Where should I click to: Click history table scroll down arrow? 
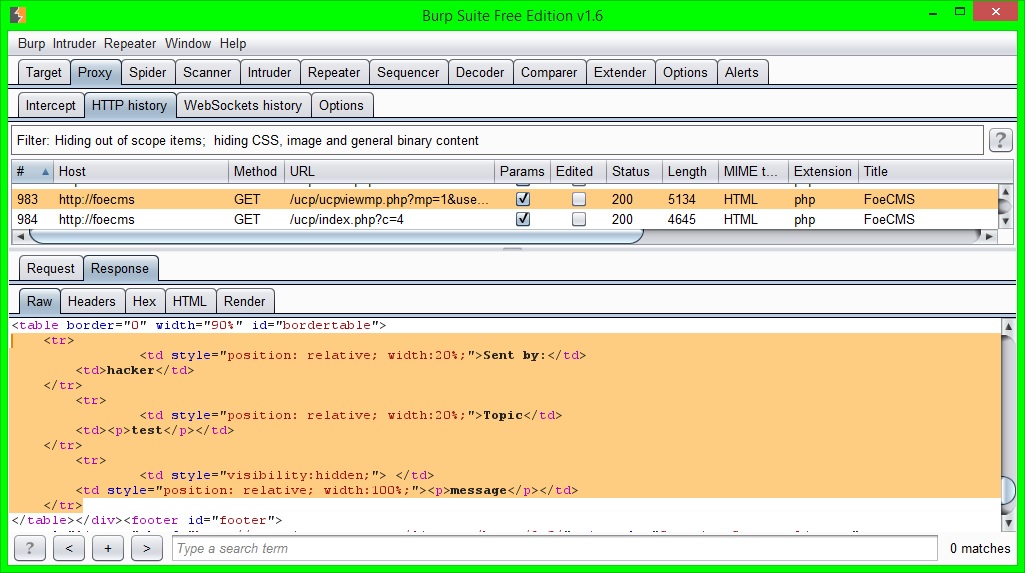tap(1006, 221)
